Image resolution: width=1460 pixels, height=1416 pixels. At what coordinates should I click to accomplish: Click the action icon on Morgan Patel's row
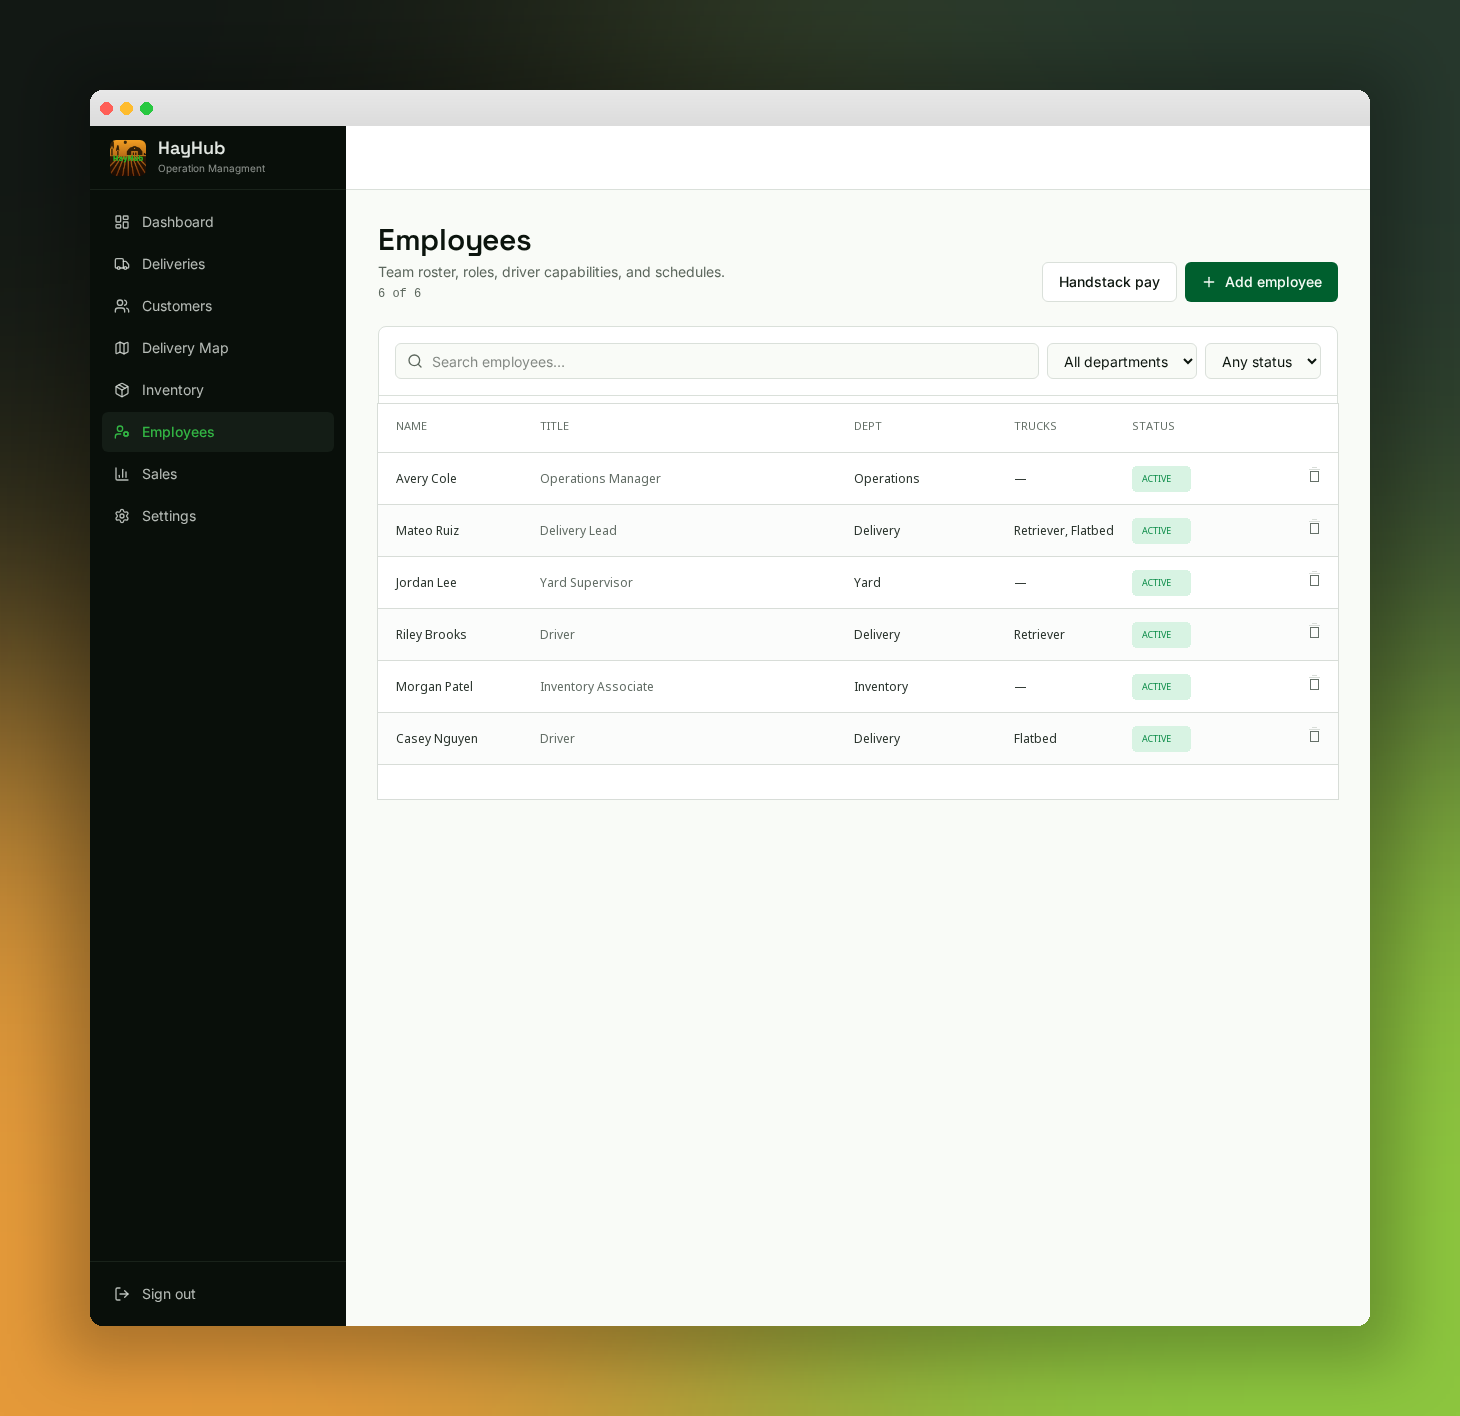[x=1314, y=684]
